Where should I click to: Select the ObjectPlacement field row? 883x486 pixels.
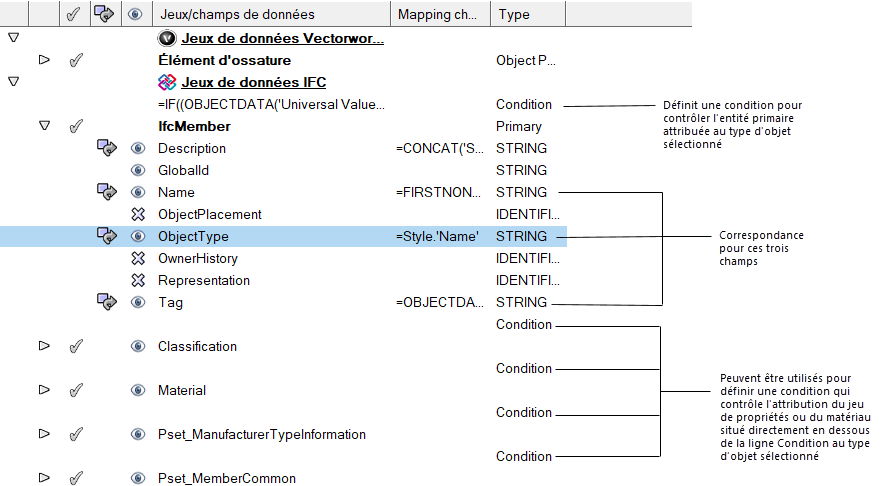click(209, 215)
